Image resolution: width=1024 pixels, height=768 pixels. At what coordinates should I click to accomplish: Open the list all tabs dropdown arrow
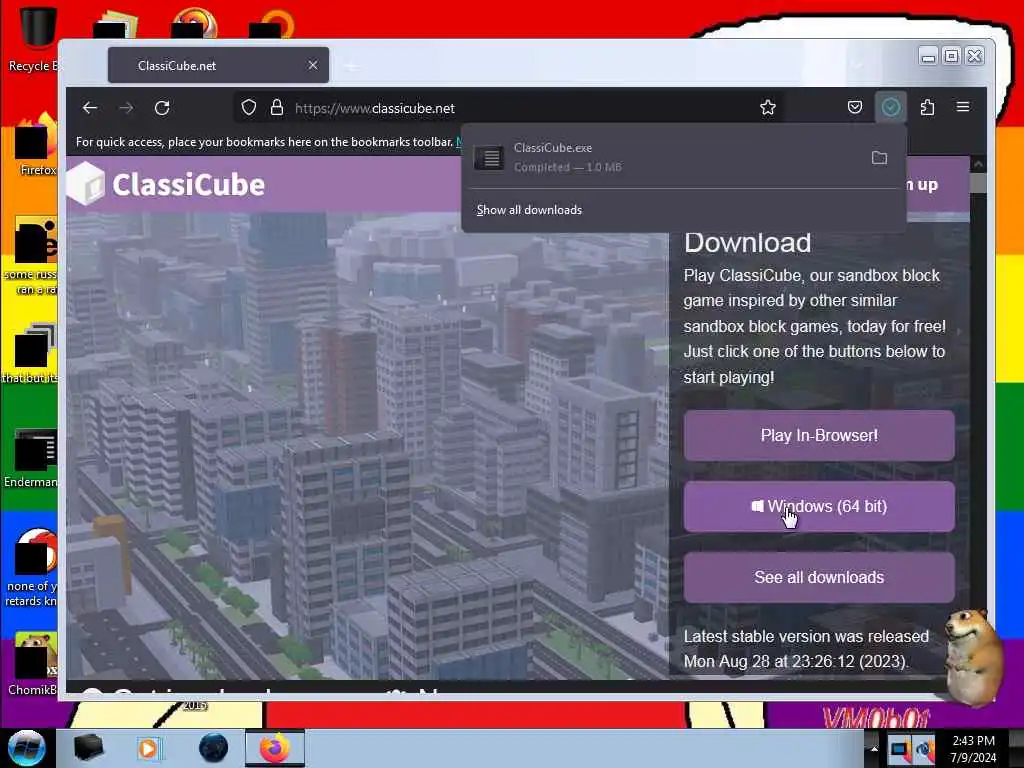pyautogui.click(x=857, y=65)
